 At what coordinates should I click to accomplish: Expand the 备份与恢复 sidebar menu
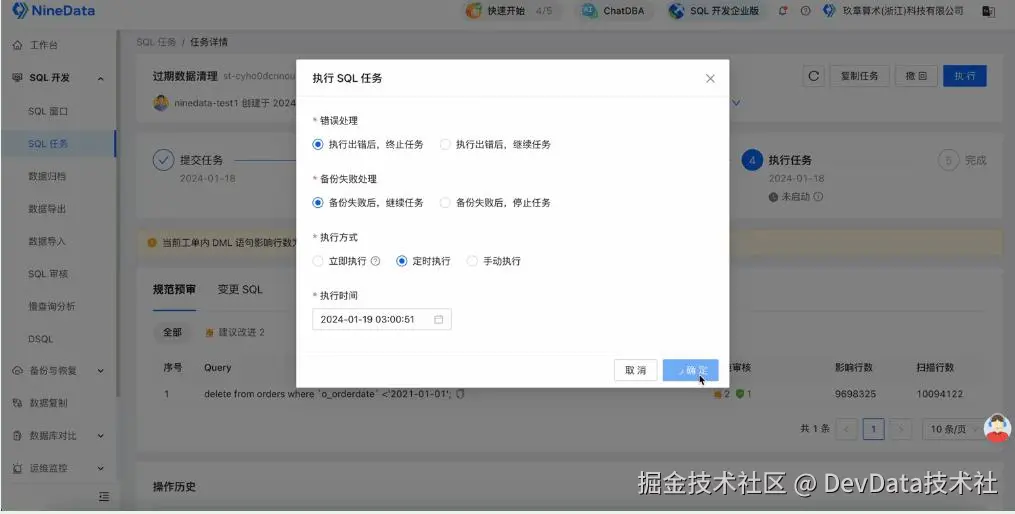pyautogui.click(x=58, y=370)
